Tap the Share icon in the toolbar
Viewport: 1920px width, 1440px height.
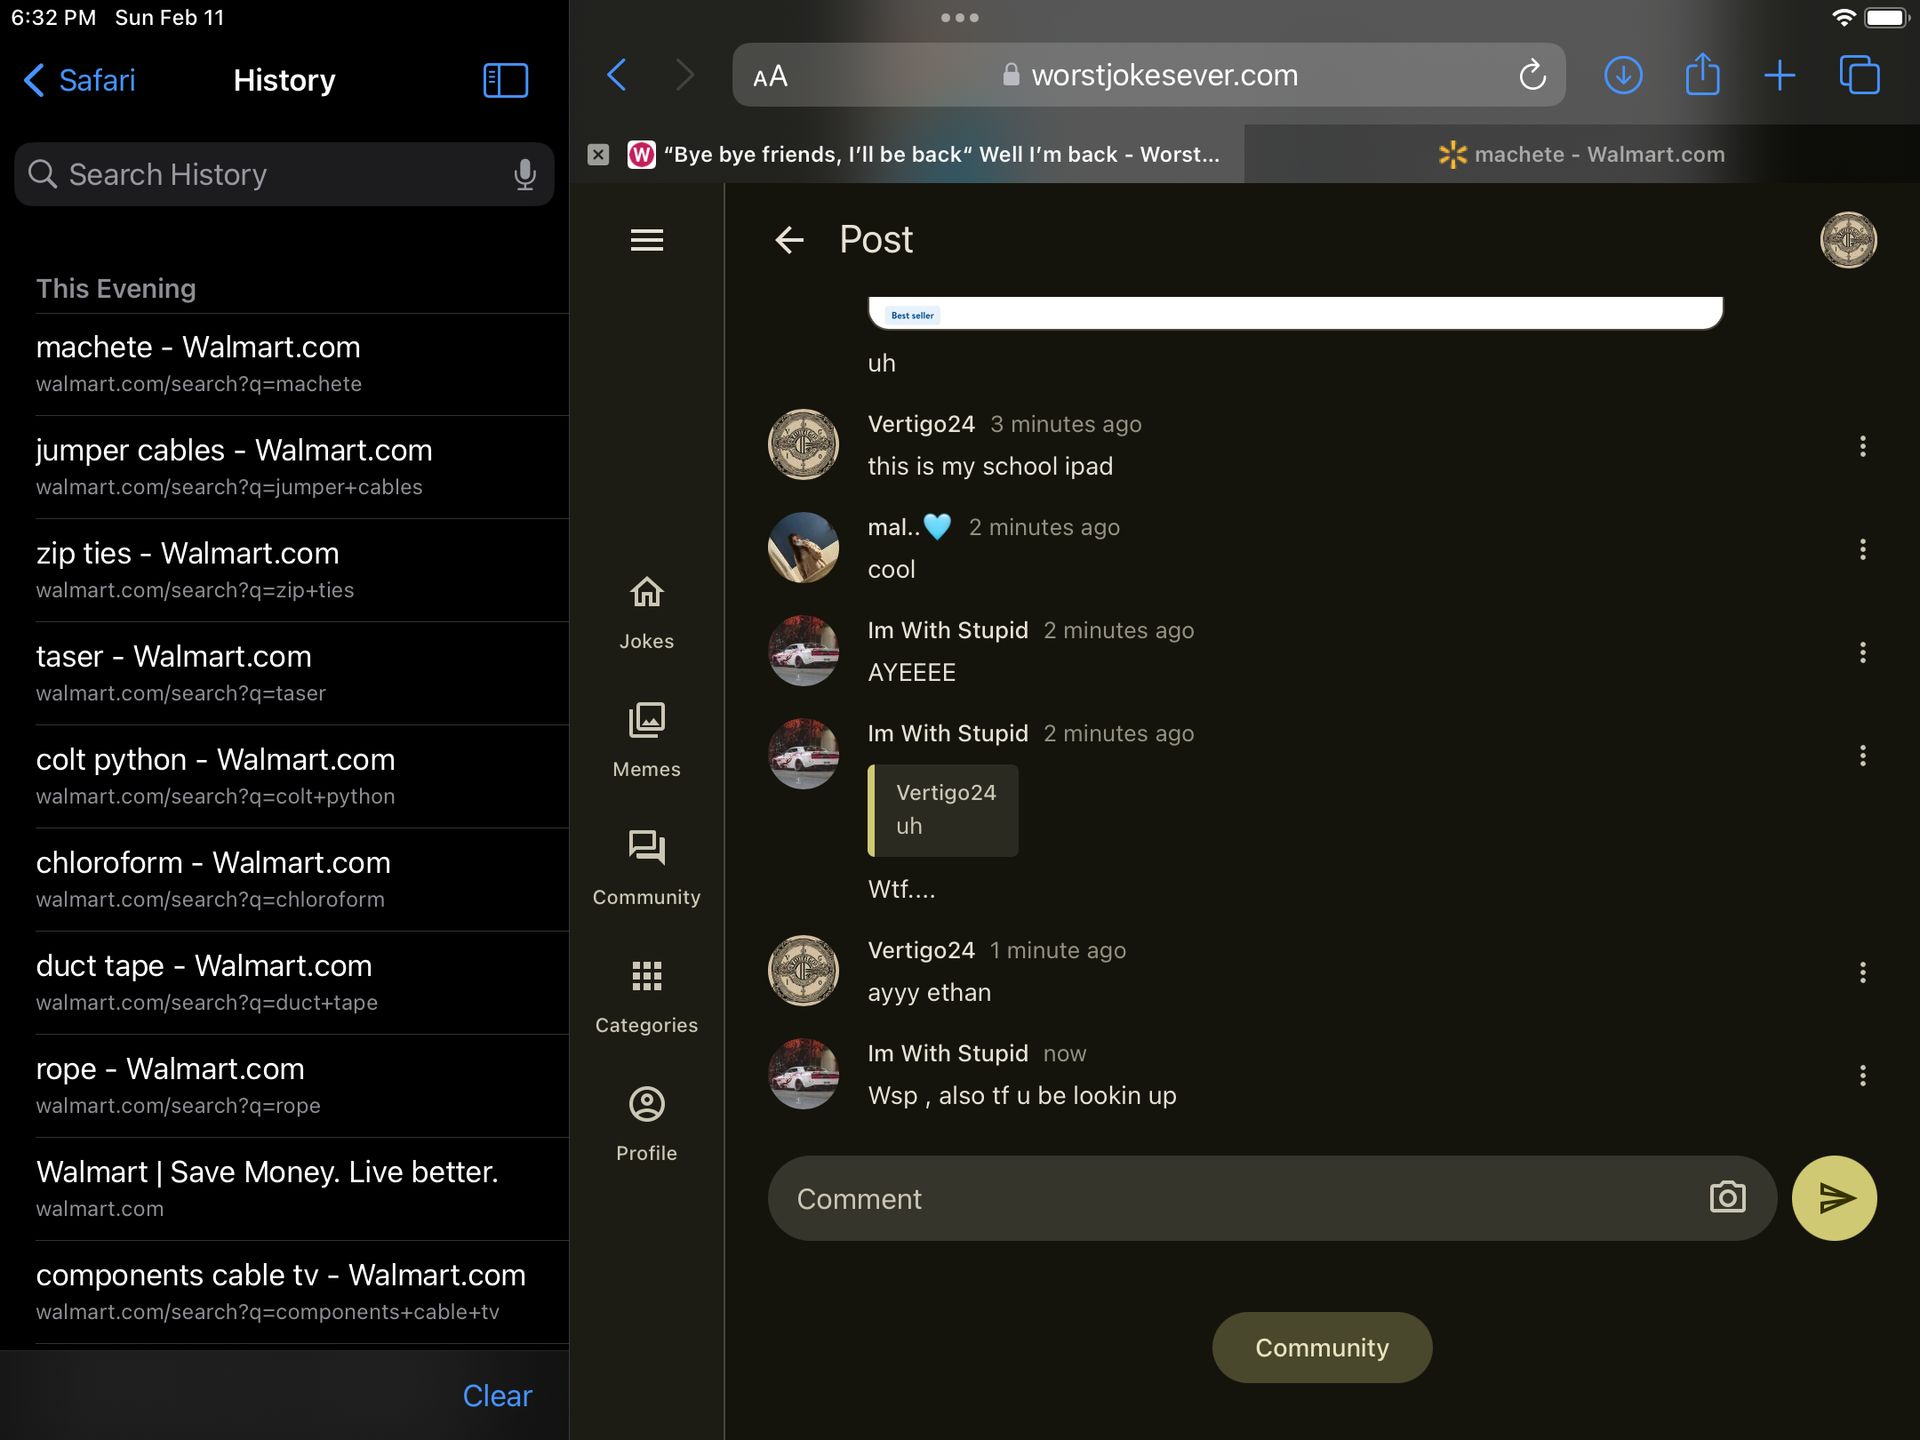[1701, 75]
